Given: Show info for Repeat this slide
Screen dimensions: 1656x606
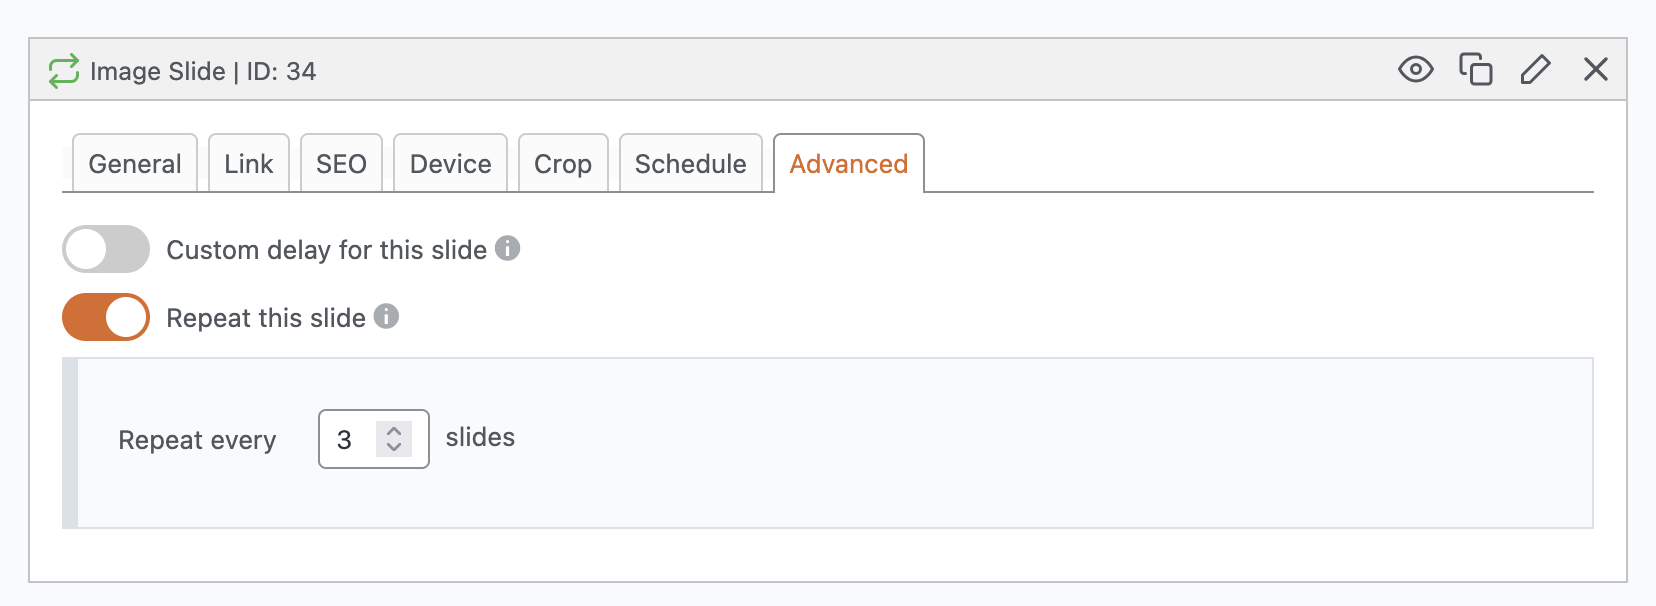Looking at the screenshot, I should 386,316.
